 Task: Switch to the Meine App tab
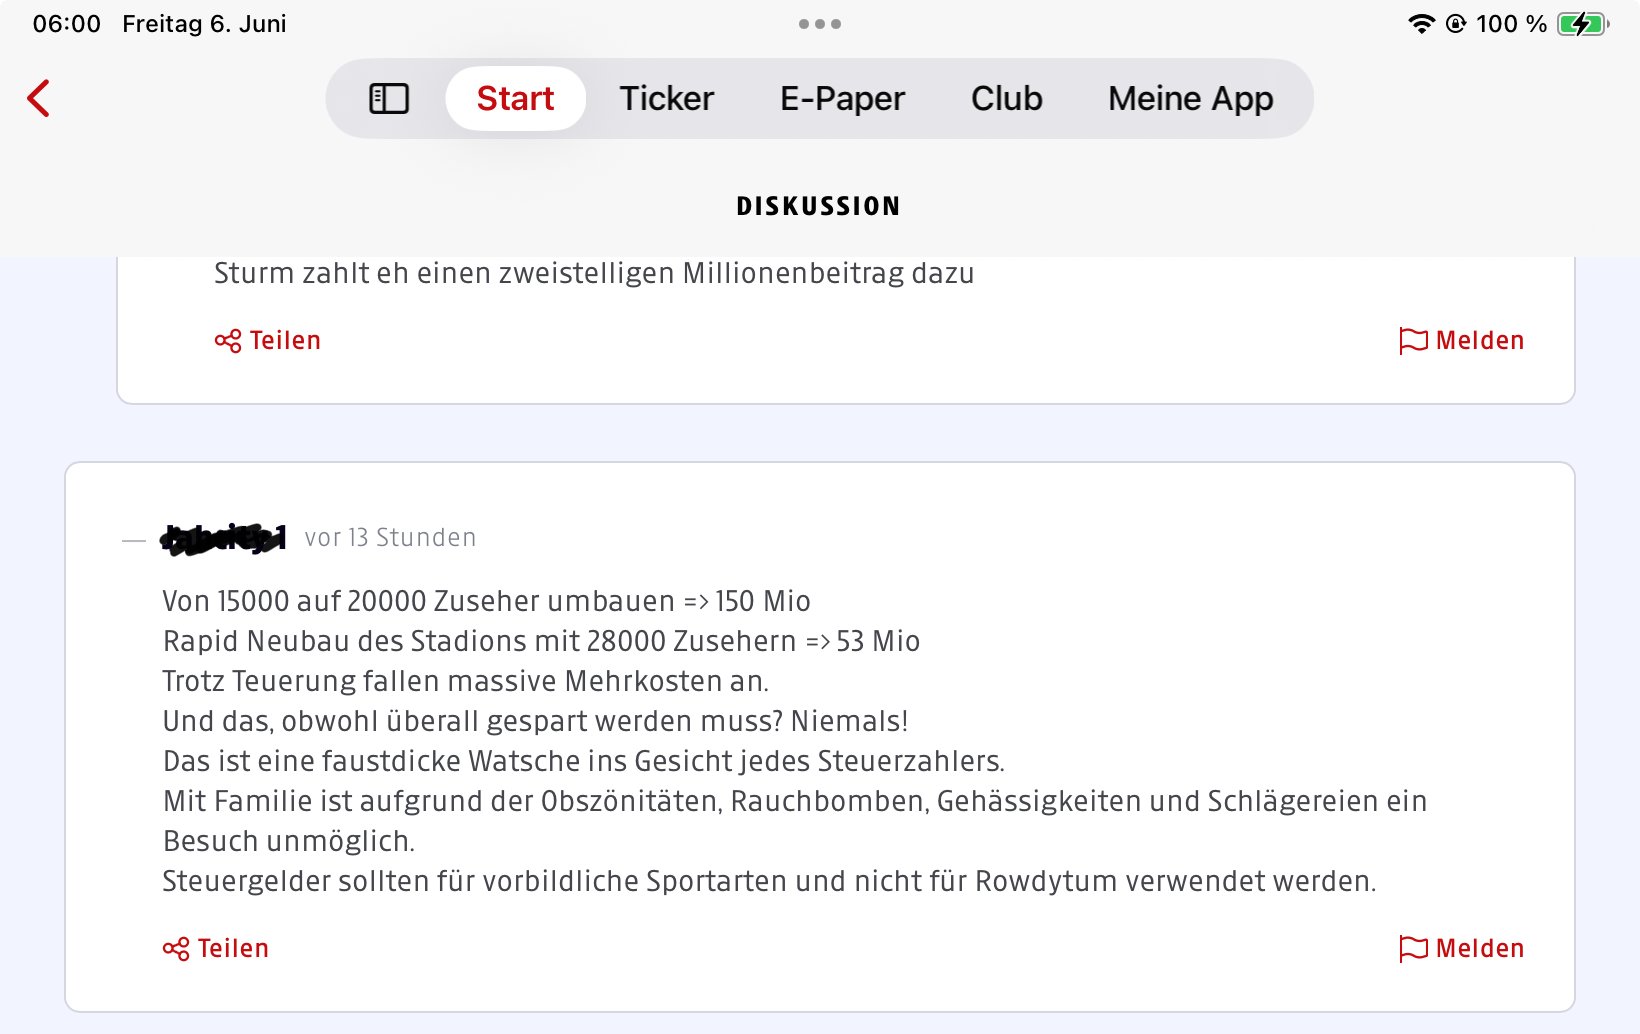click(x=1190, y=98)
